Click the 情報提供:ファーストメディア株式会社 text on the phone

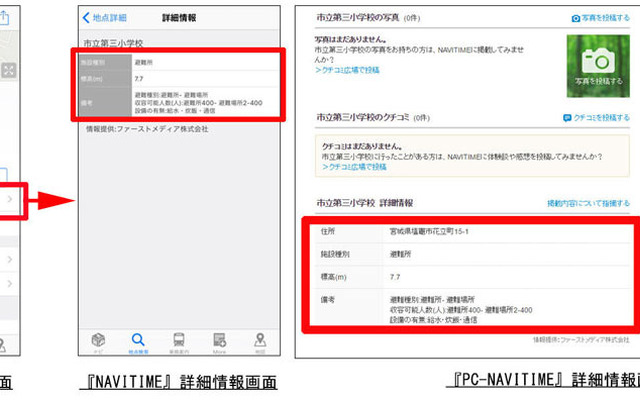click(147, 129)
